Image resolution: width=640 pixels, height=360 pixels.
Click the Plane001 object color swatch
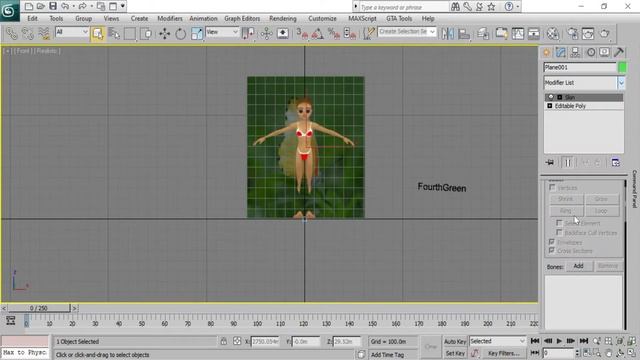click(x=622, y=68)
